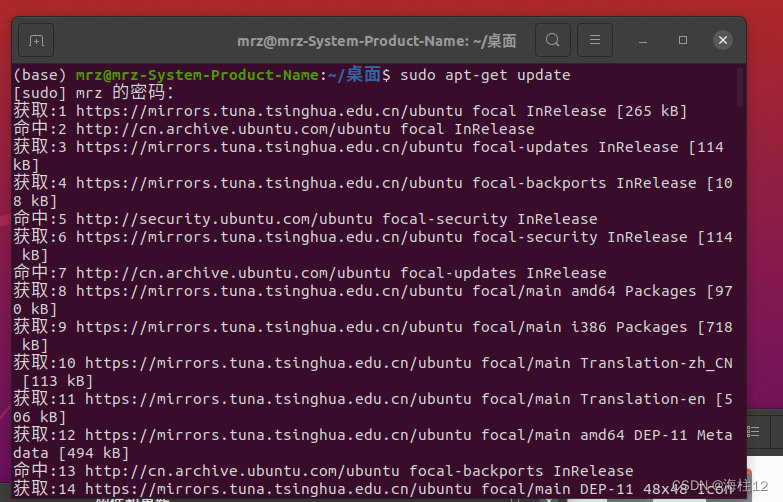Click the list icon in background window
783x502 pixels.
point(753,432)
